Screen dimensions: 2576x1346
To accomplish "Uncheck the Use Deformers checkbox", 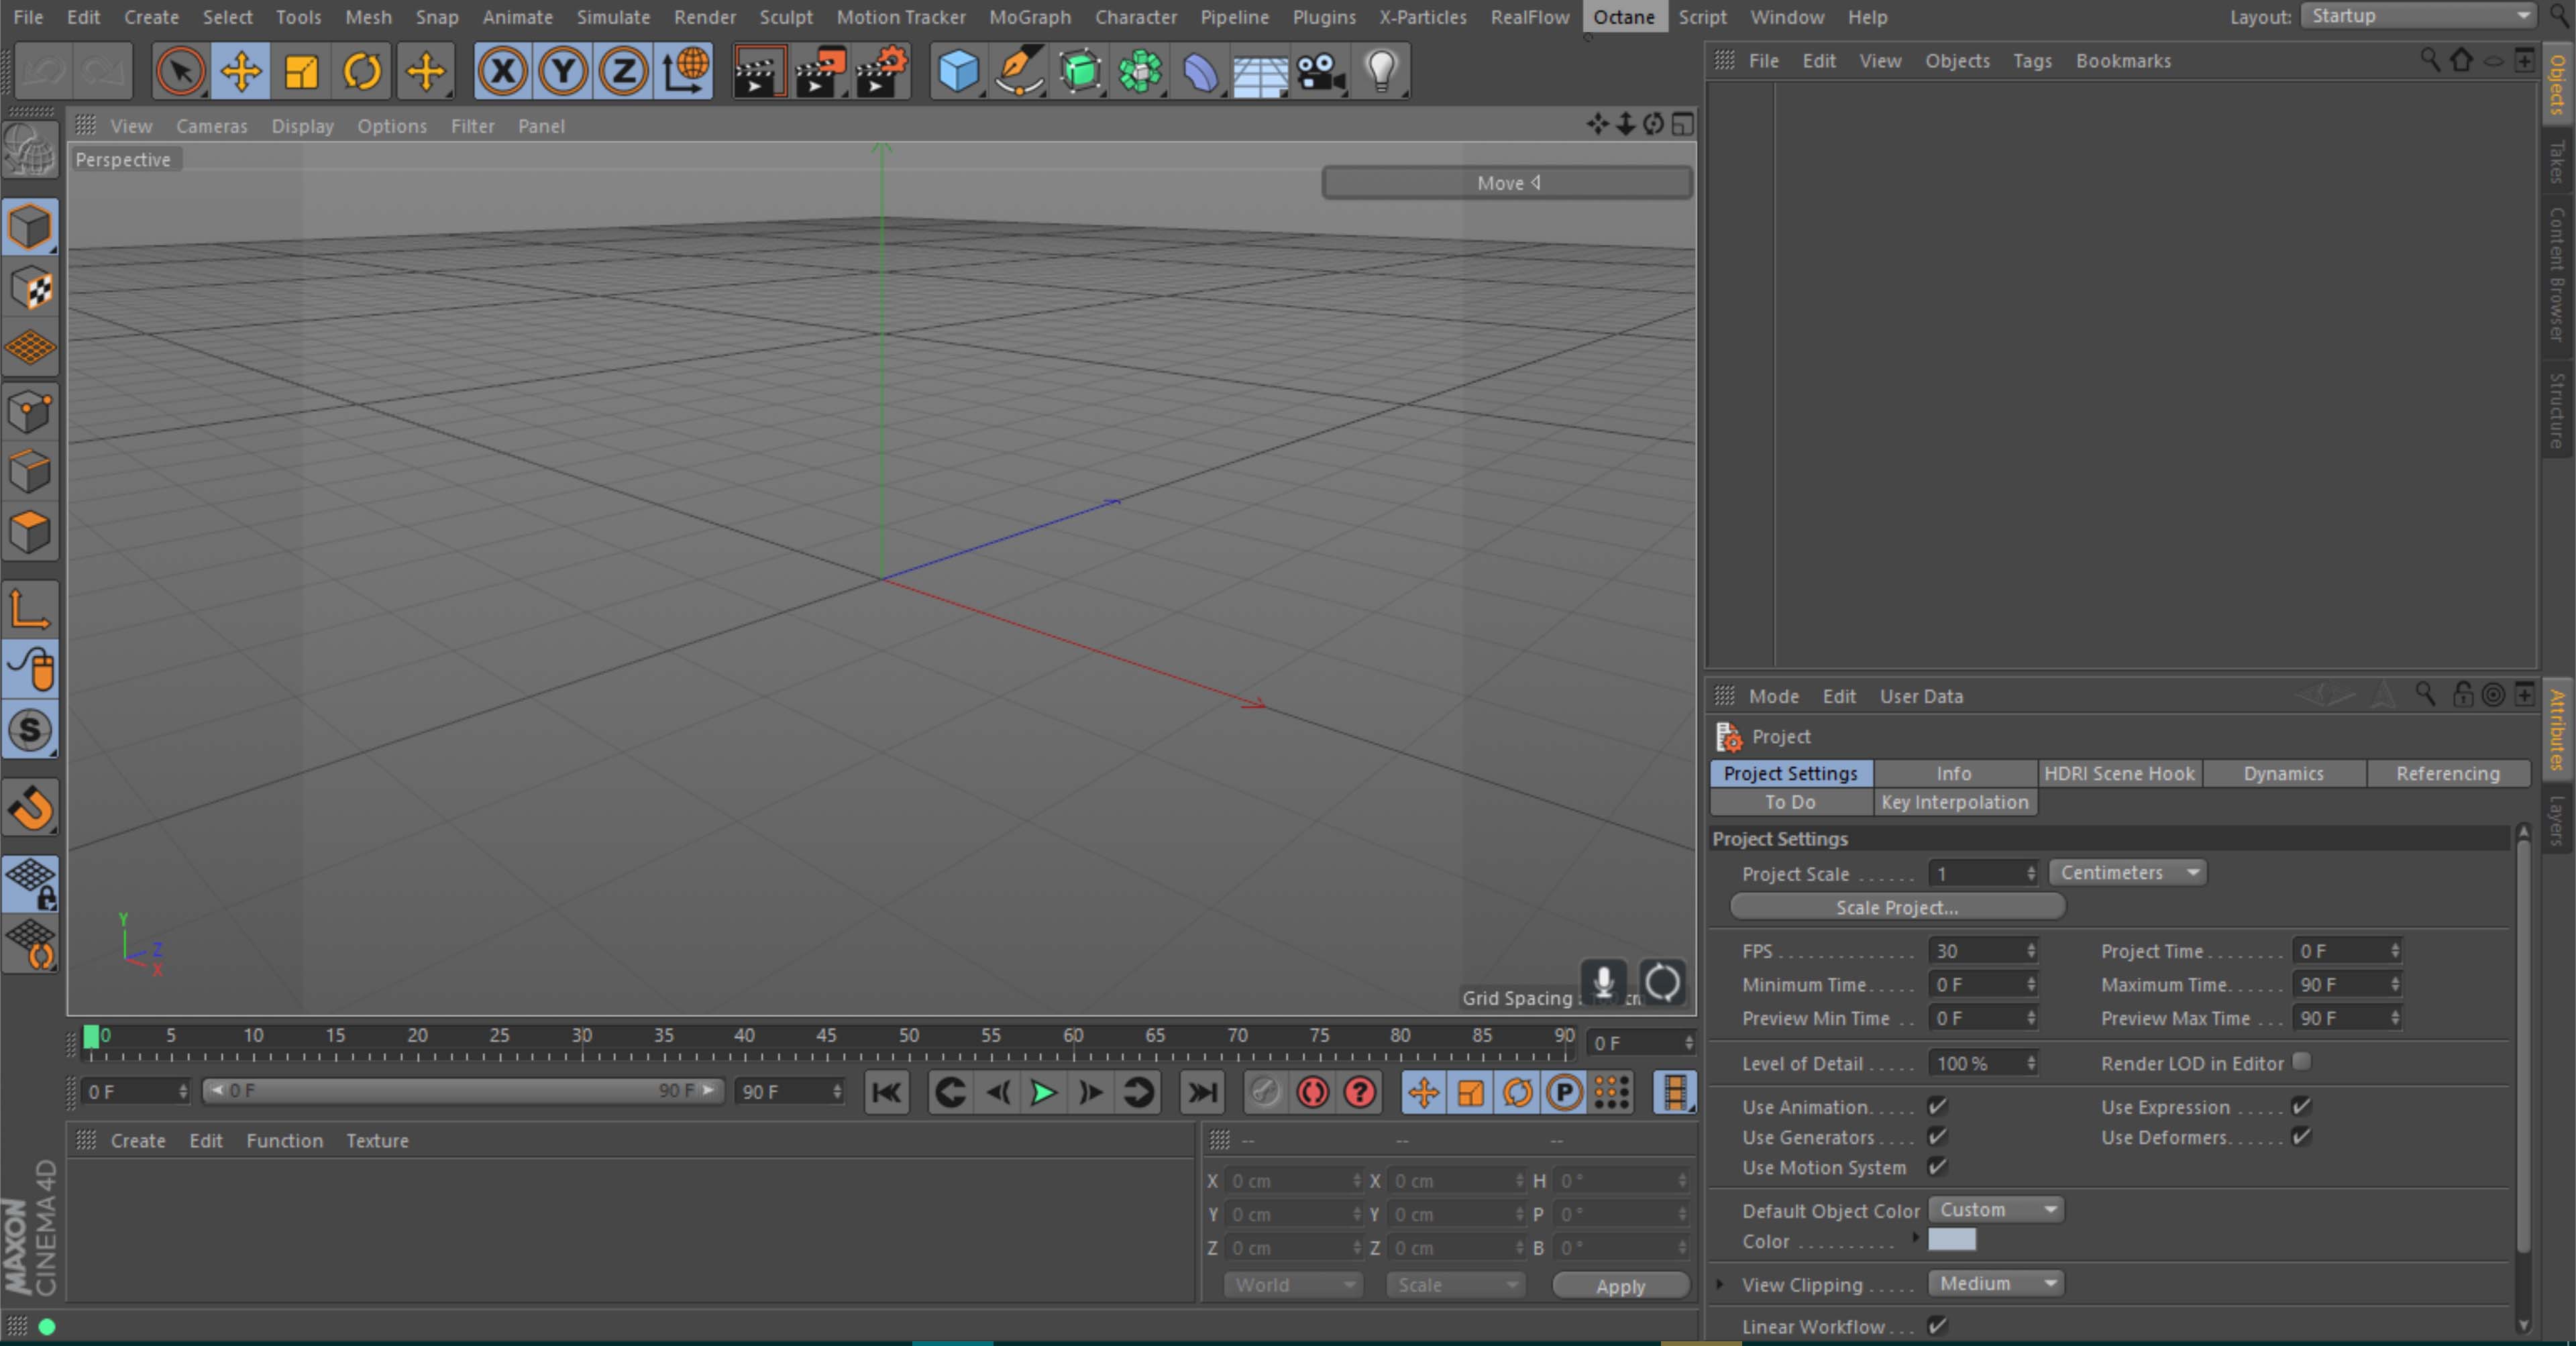I will 2301,1136.
